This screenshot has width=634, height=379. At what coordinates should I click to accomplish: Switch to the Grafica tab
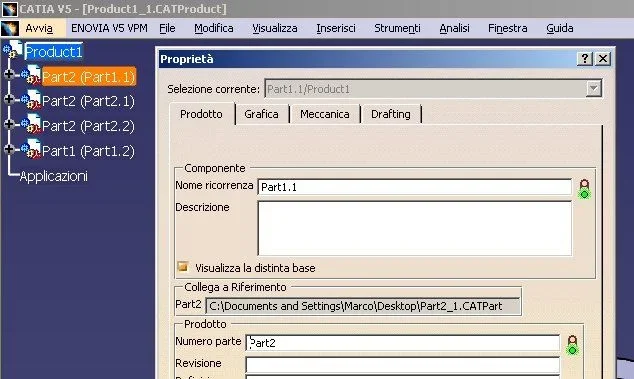[x=261, y=114]
